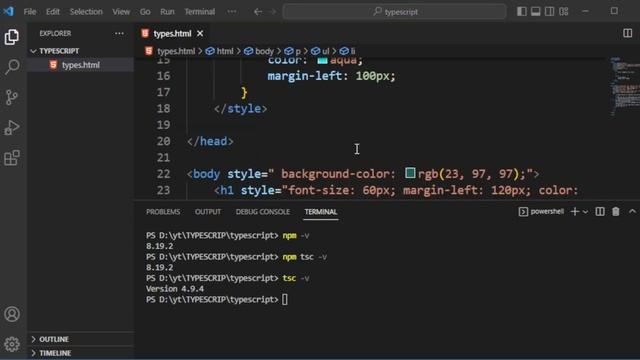The height and width of the screenshot is (360, 640).
Task: Click the typescript command center search box
Action: click(394, 12)
